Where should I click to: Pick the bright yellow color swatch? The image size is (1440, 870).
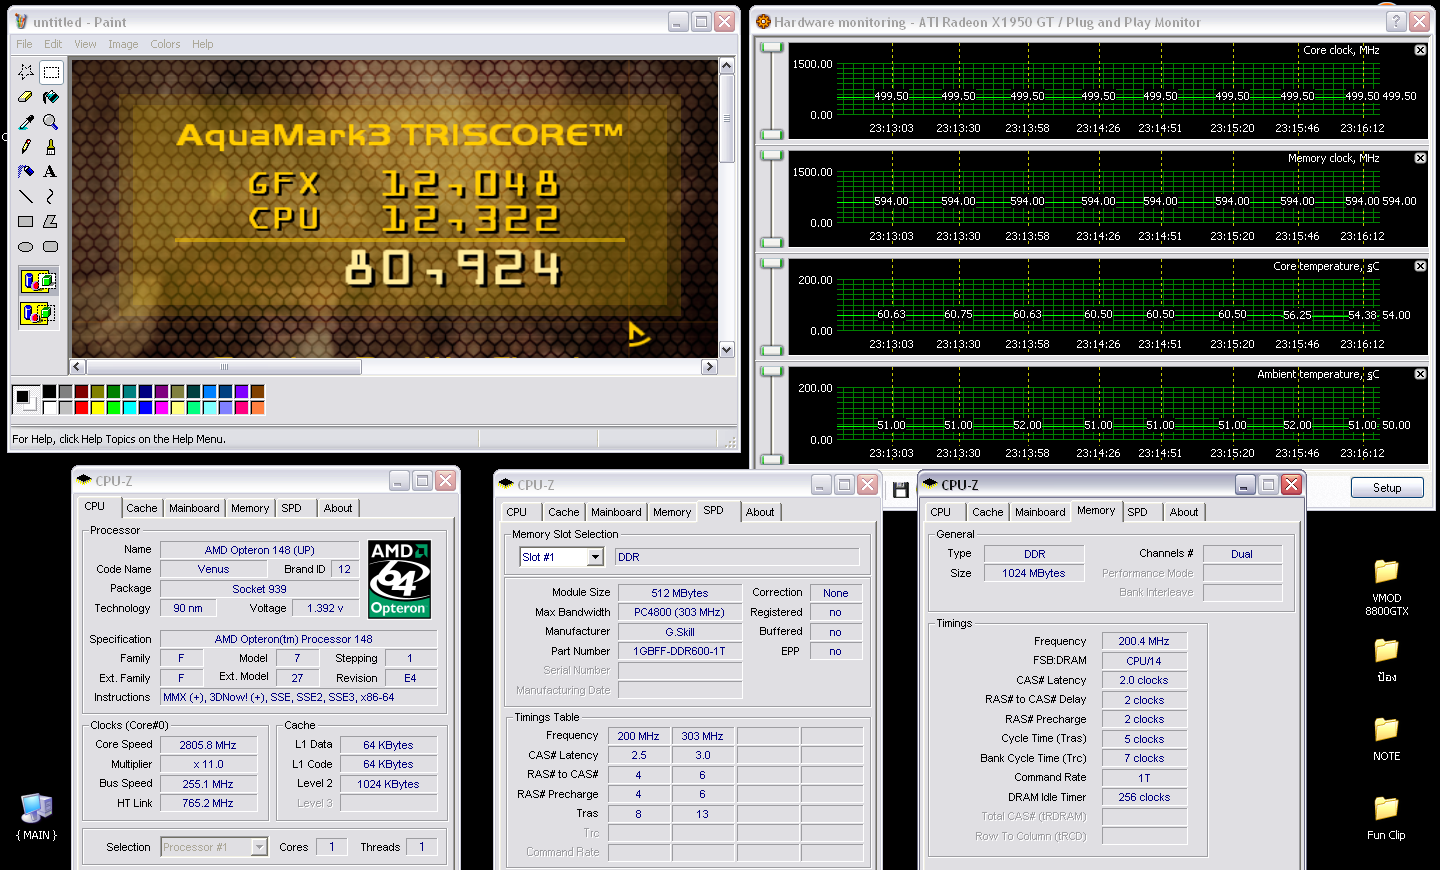[x=97, y=407]
